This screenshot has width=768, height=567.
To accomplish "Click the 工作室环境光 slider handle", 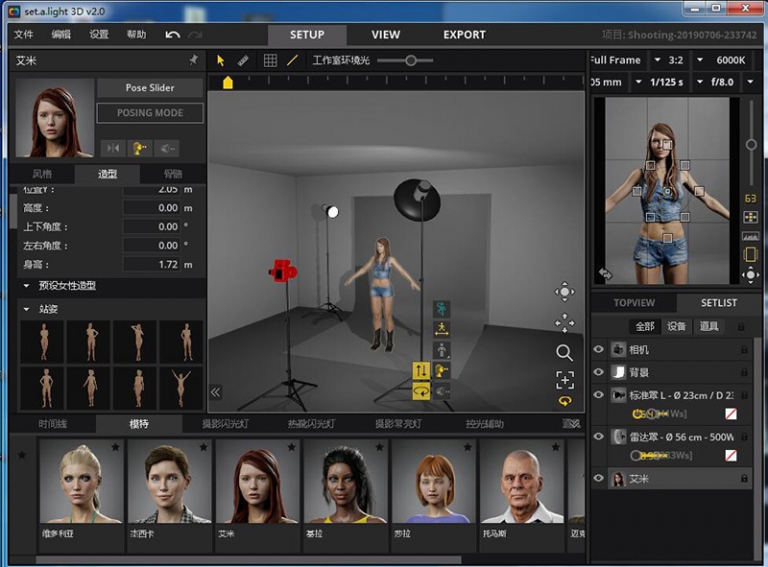I will (411, 60).
